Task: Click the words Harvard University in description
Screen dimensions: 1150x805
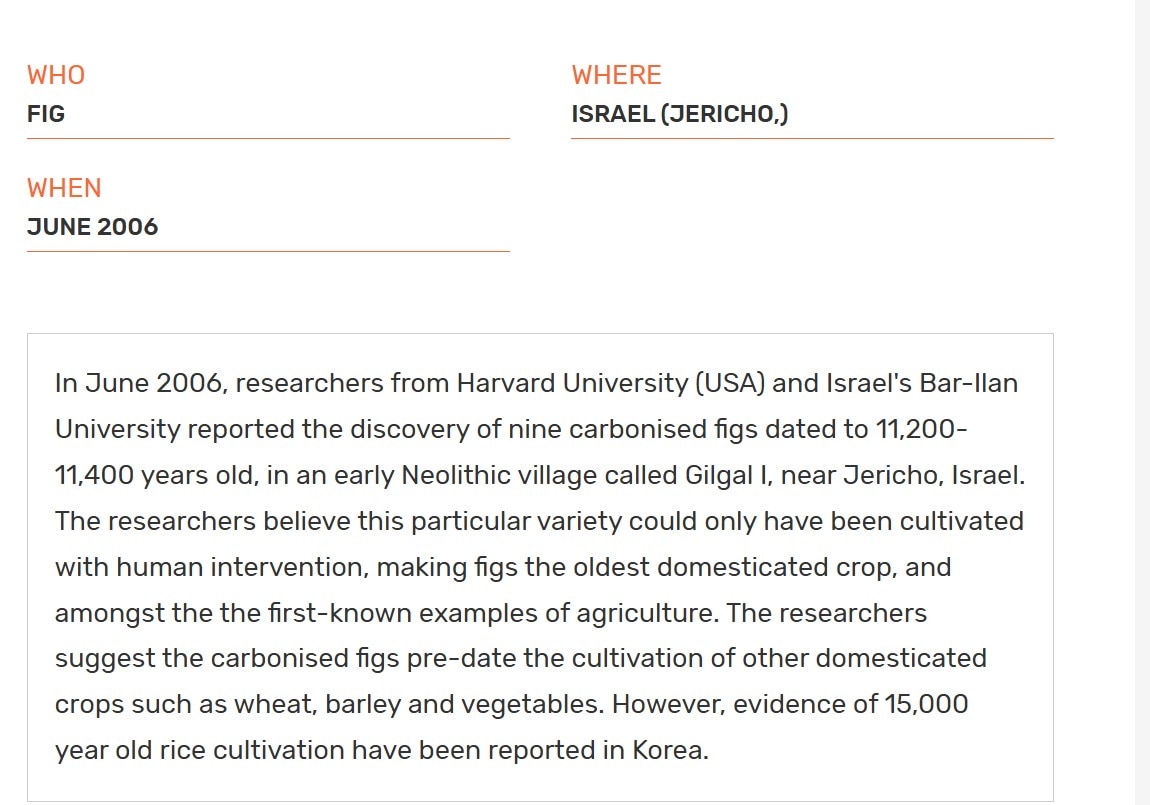Action: [x=571, y=383]
